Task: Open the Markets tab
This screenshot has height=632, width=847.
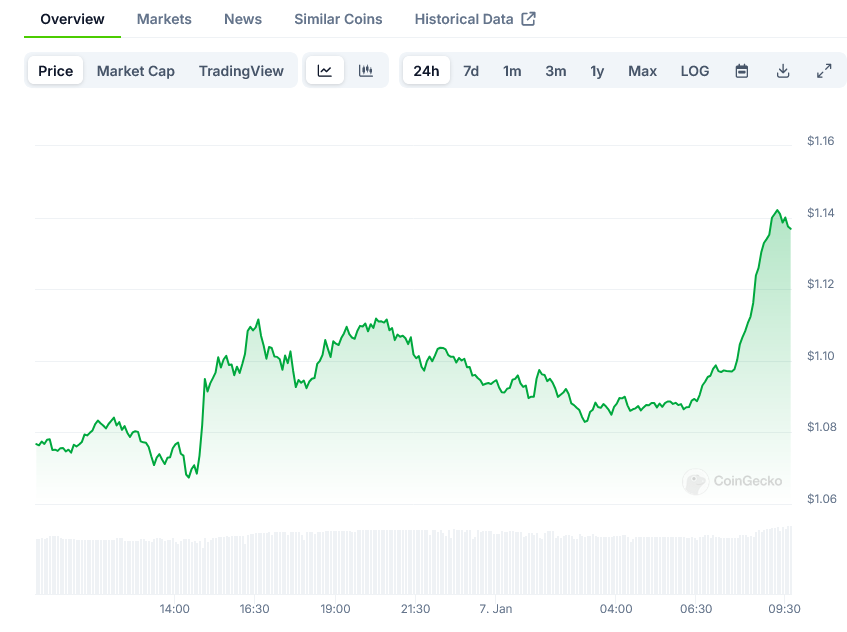Action: 164,19
